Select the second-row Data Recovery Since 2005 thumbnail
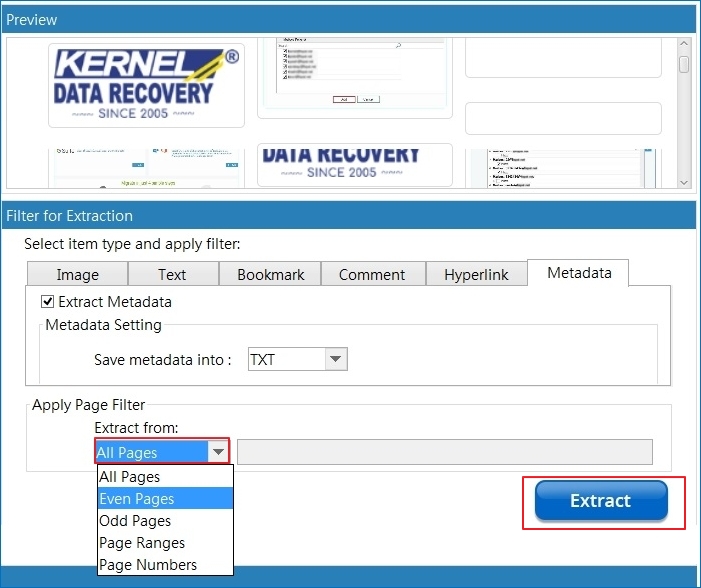The image size is (701, 588). point(355,165)
